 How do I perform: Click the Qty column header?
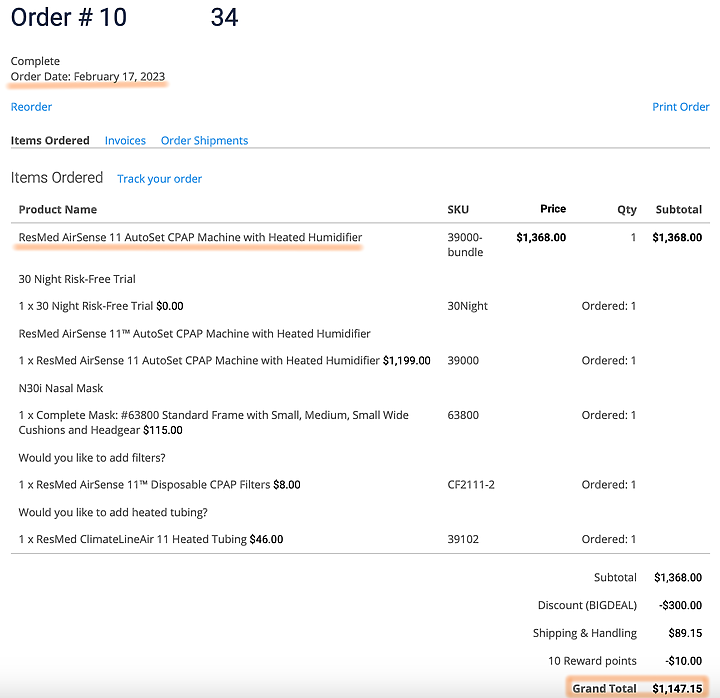pos(627,210)
